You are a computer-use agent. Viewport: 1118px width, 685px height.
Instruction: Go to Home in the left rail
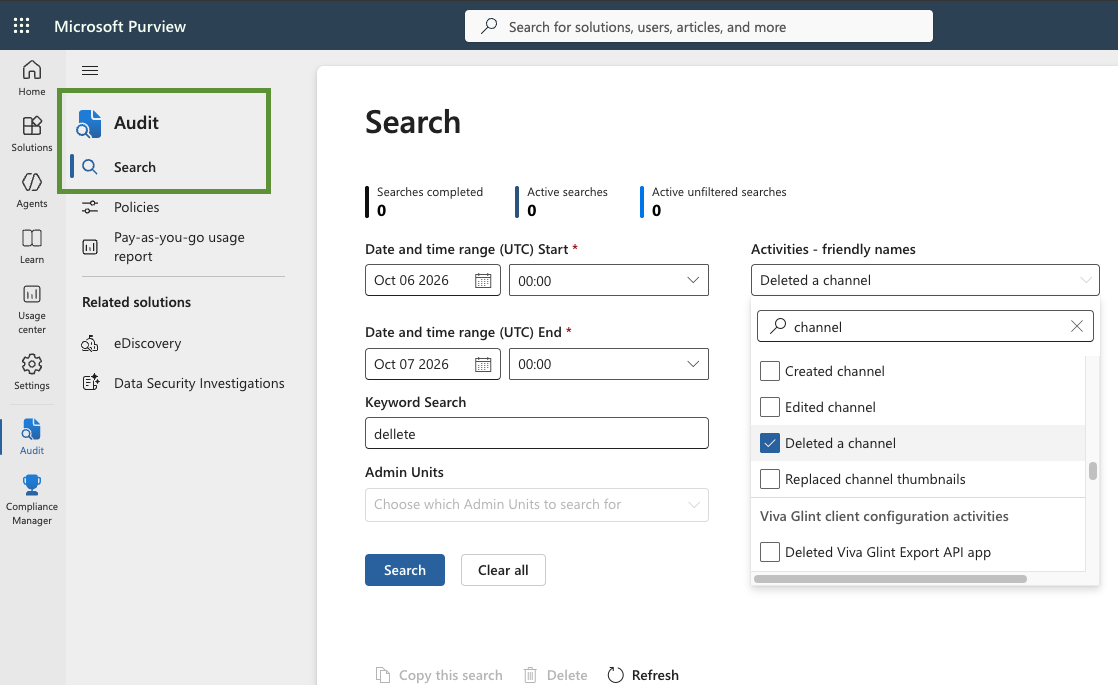[31, 78]
